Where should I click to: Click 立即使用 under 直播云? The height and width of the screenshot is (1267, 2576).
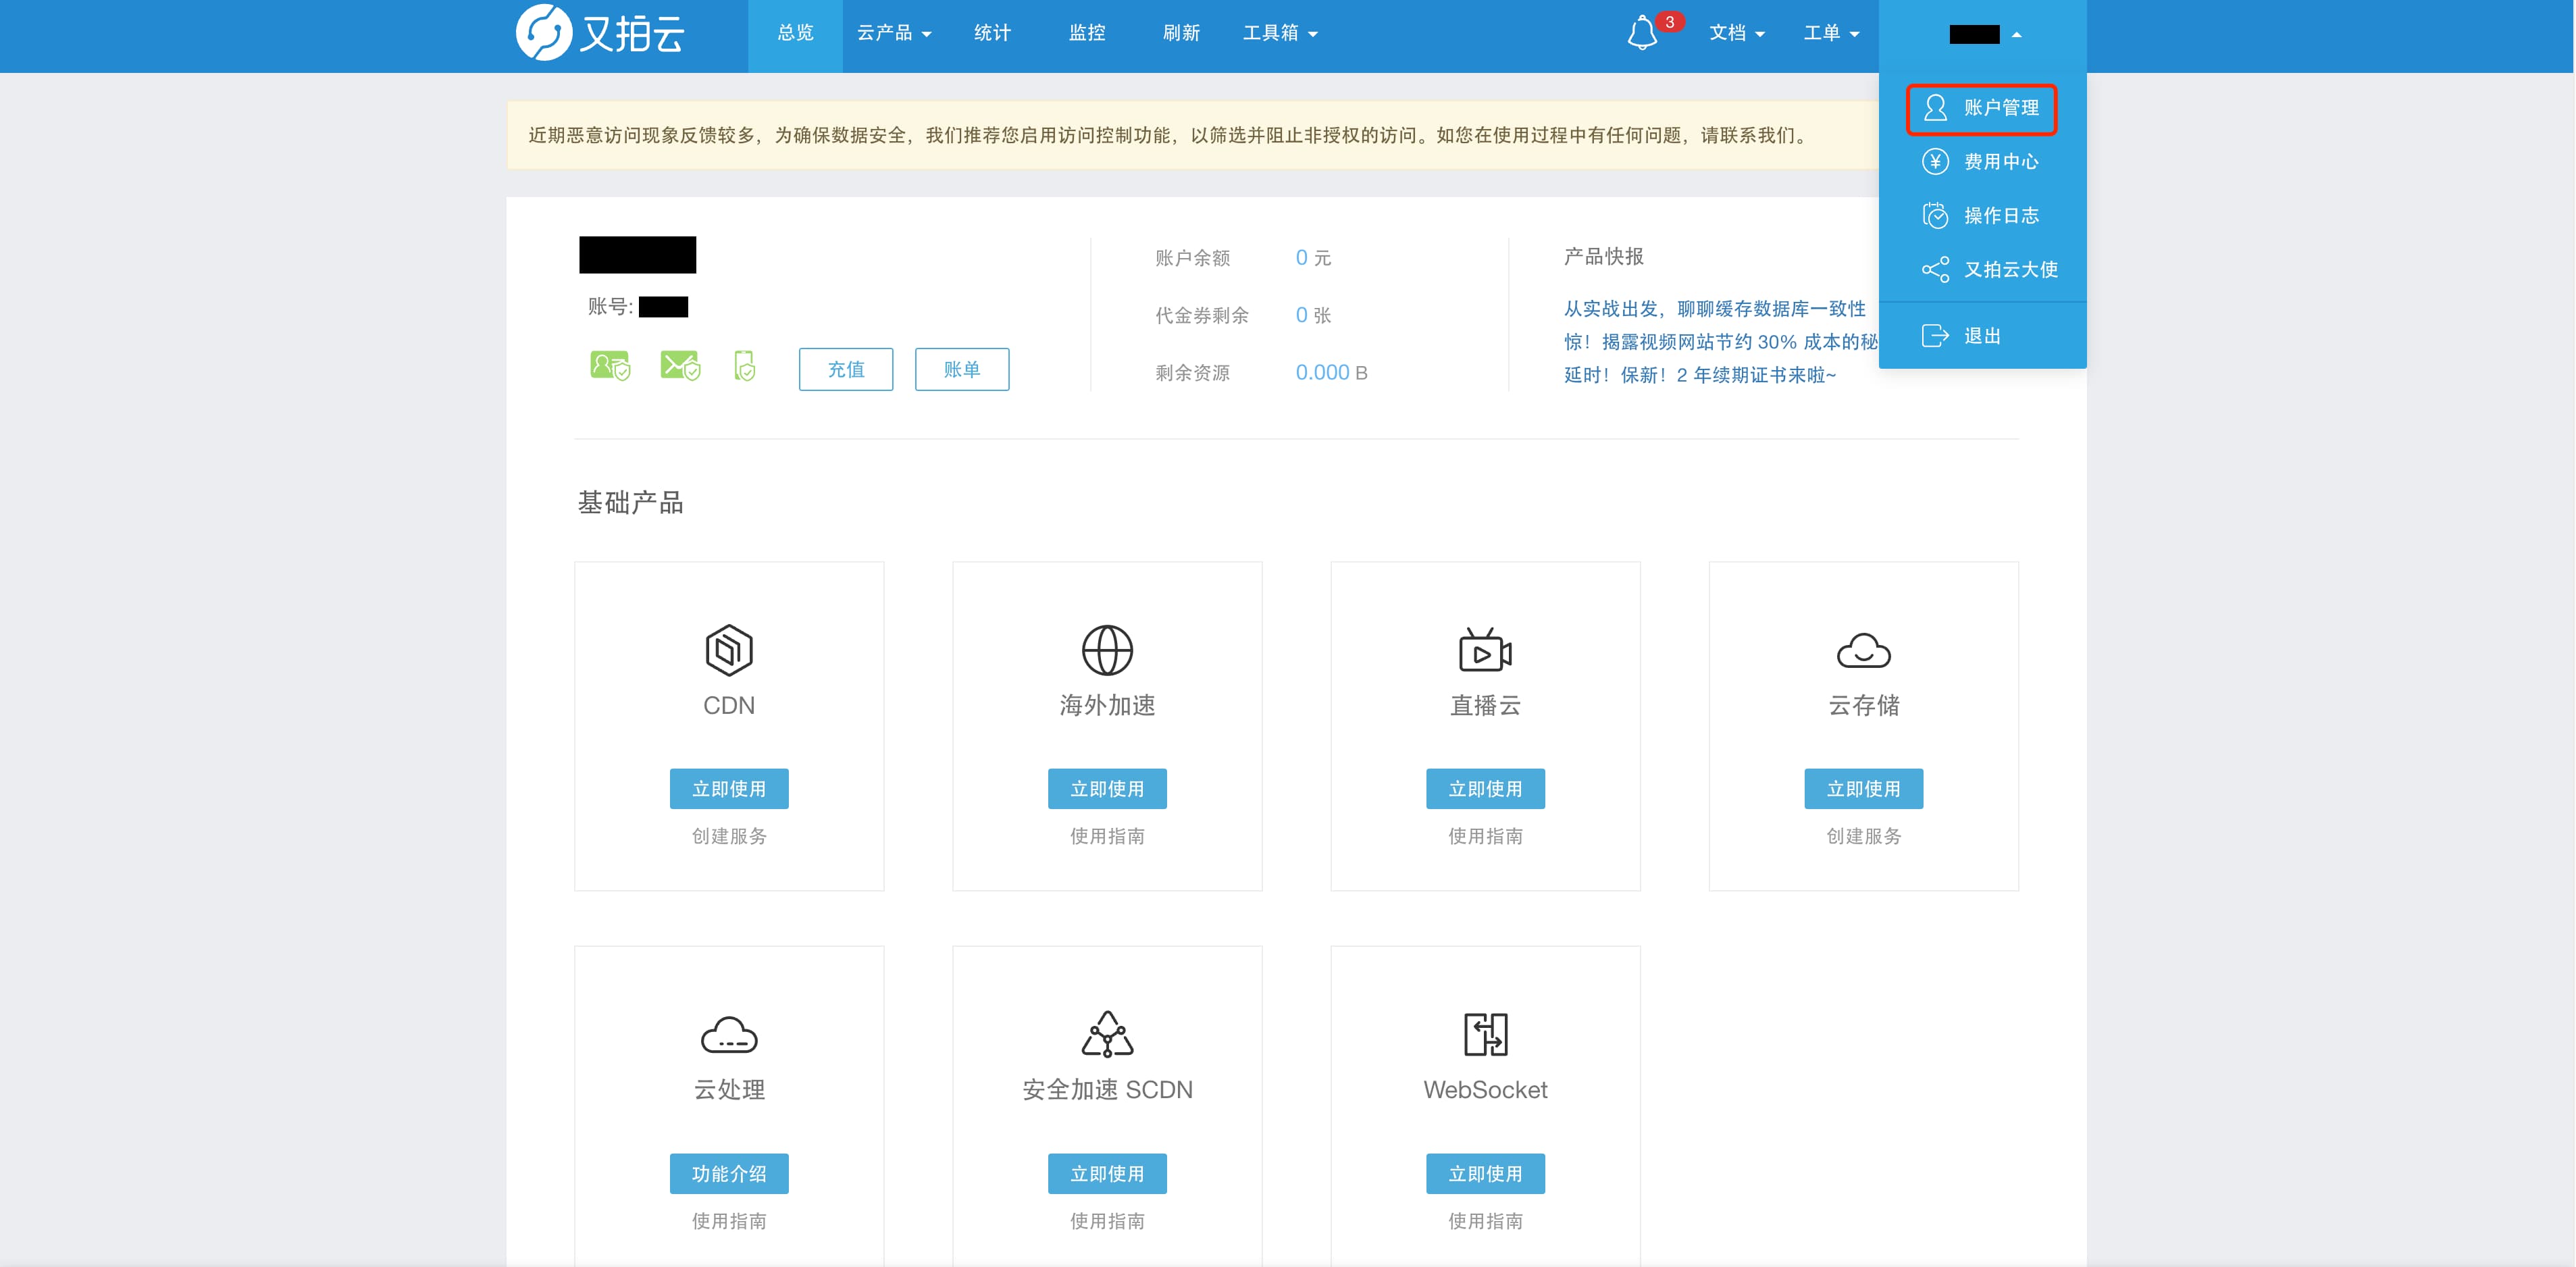[x=1485, y=788]
